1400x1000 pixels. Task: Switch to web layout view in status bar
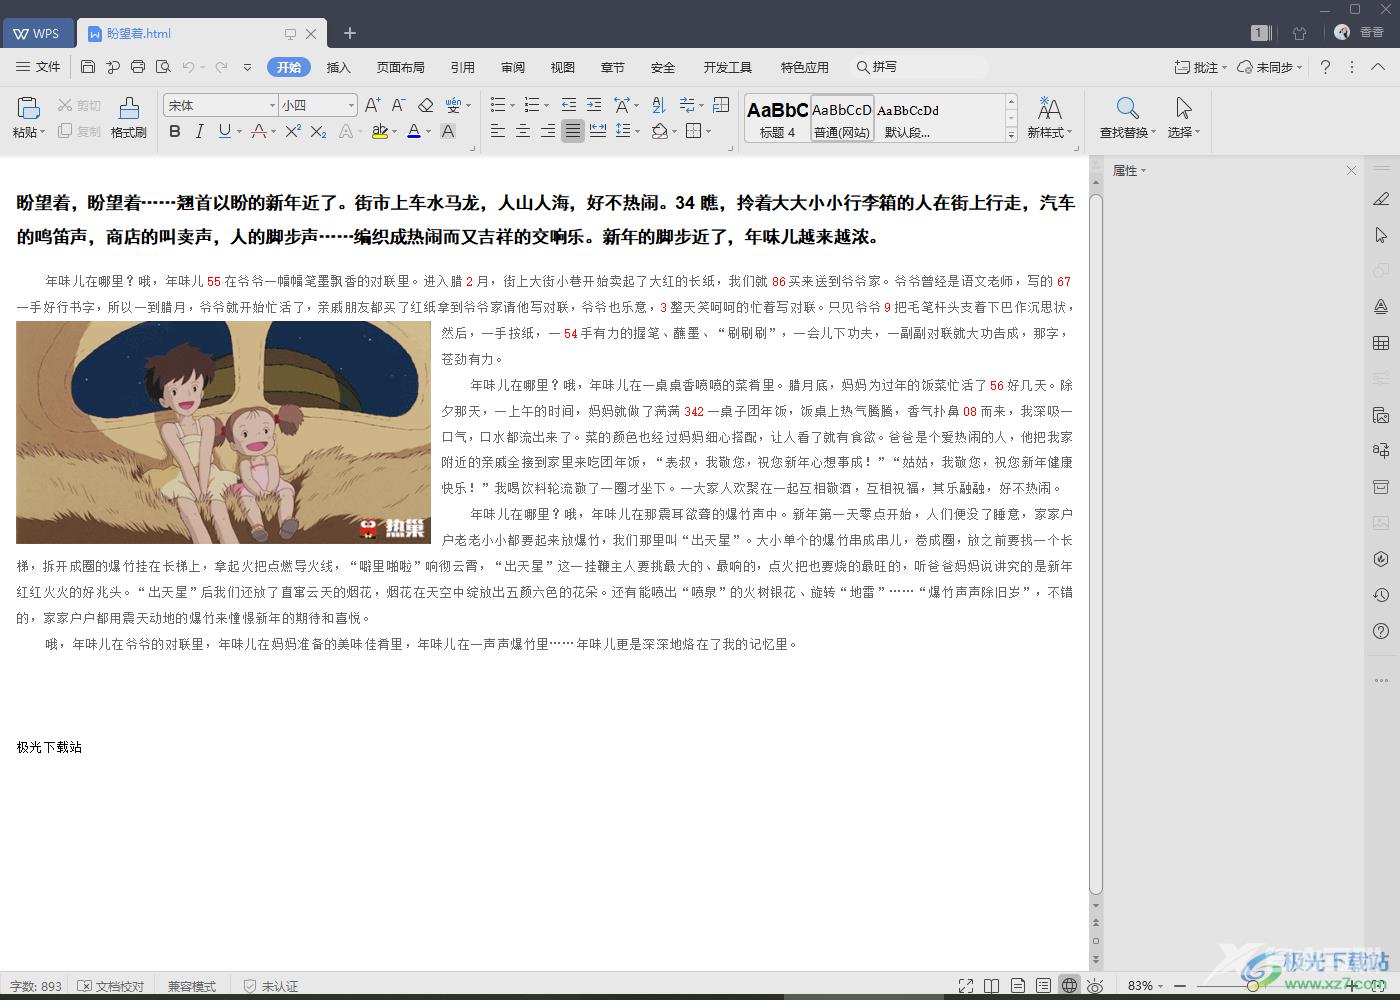[1069, 986]
